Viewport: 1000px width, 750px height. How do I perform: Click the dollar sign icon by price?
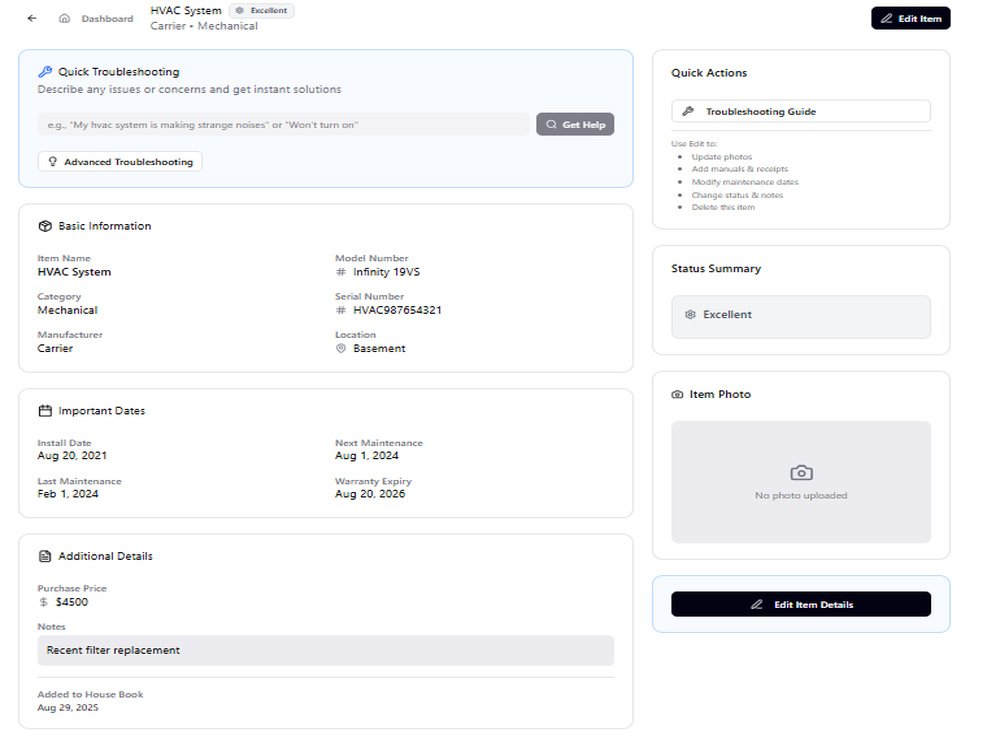[x=43, y=602]
